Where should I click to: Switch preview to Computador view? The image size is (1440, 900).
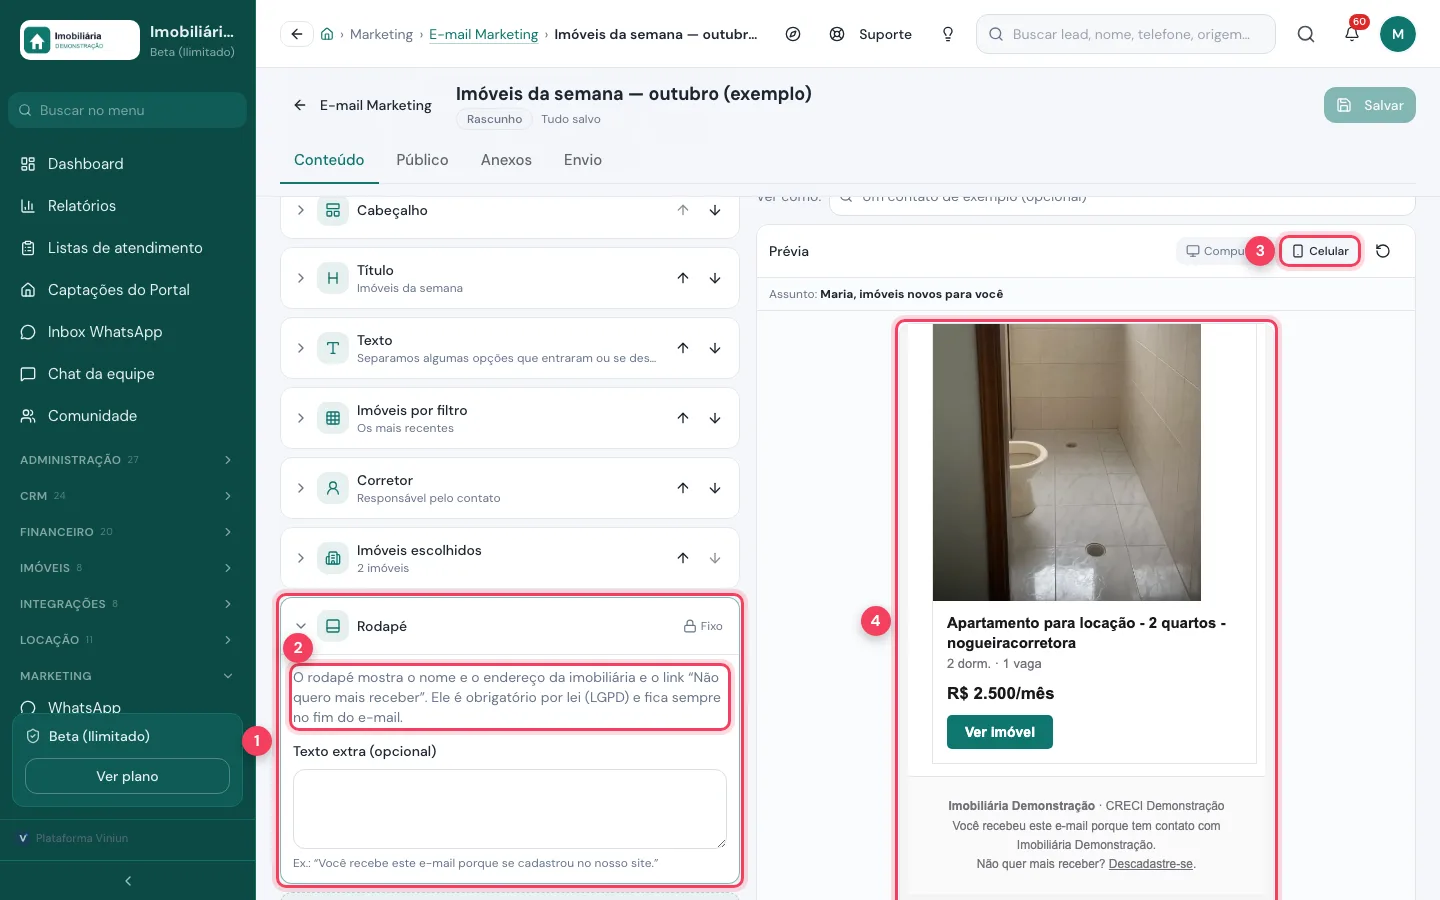pyautogui.click(x=1214, y=251)
